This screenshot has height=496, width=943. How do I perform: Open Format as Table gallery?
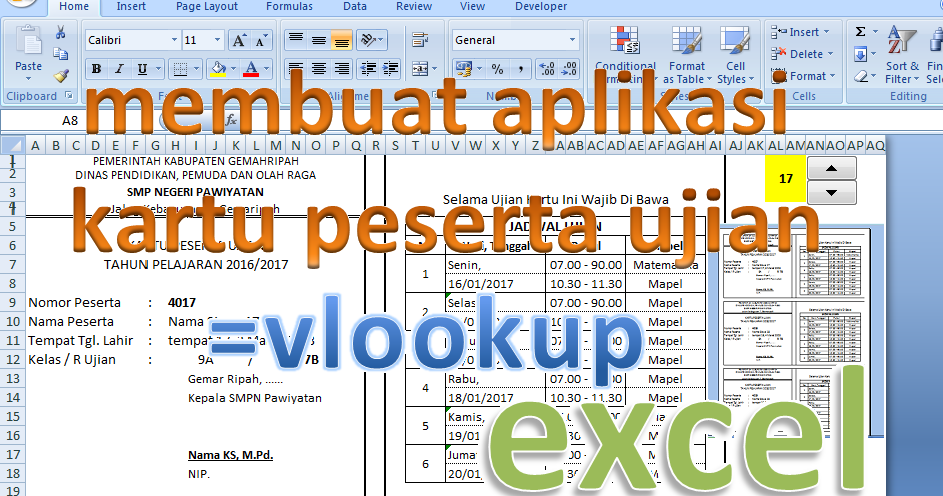[687, 54]
